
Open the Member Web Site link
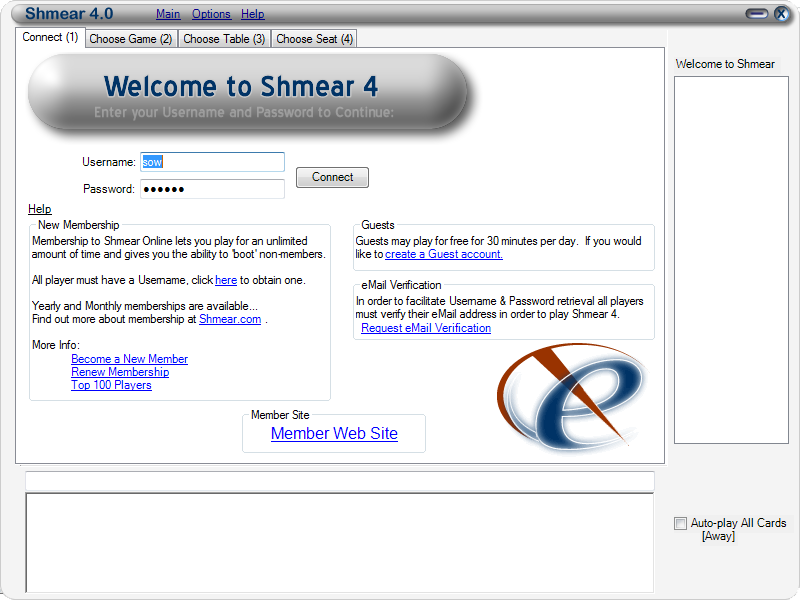tap(334, 433)
